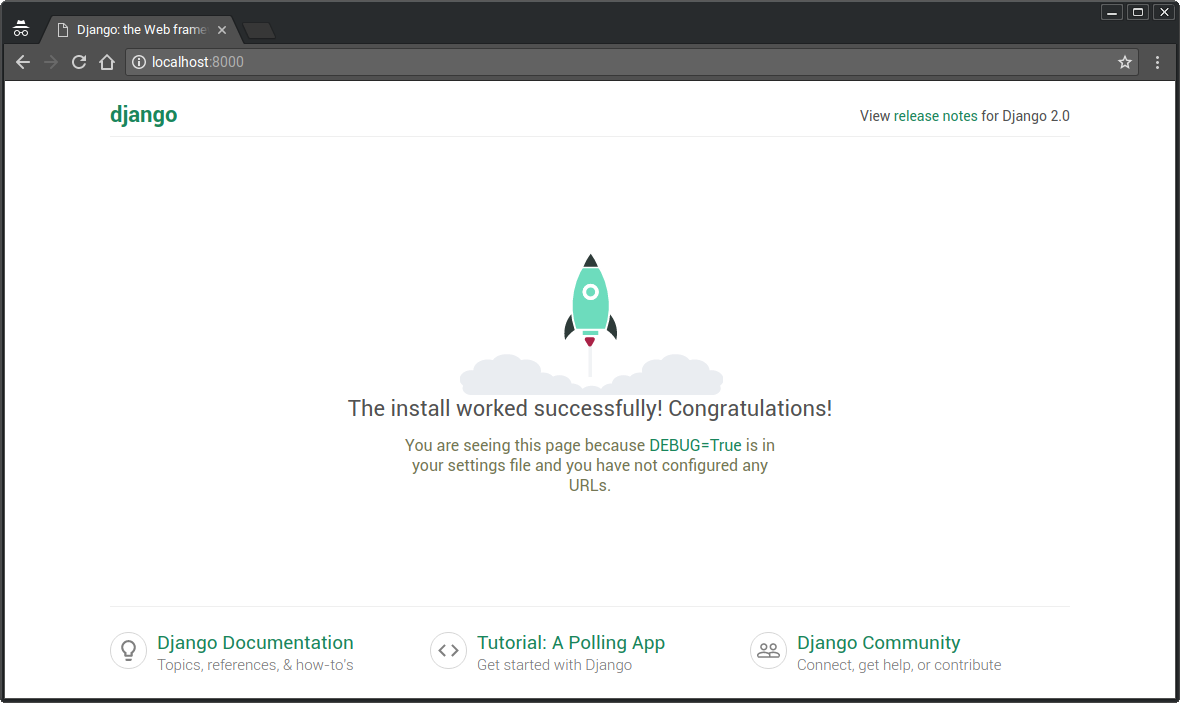Click the django logo heading
This screenshot has height=703, width=1180.
(x=143, y=114)
